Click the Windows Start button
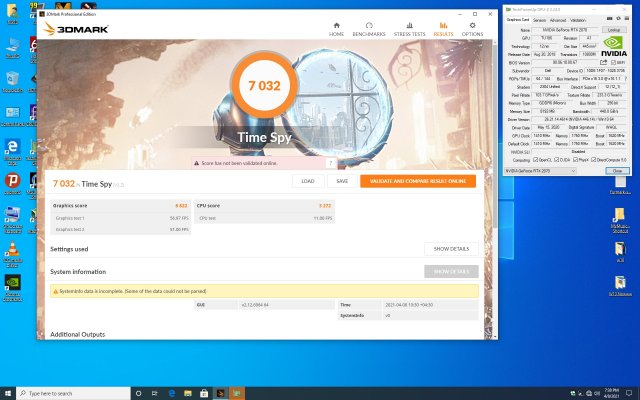 tap(8, 391)
